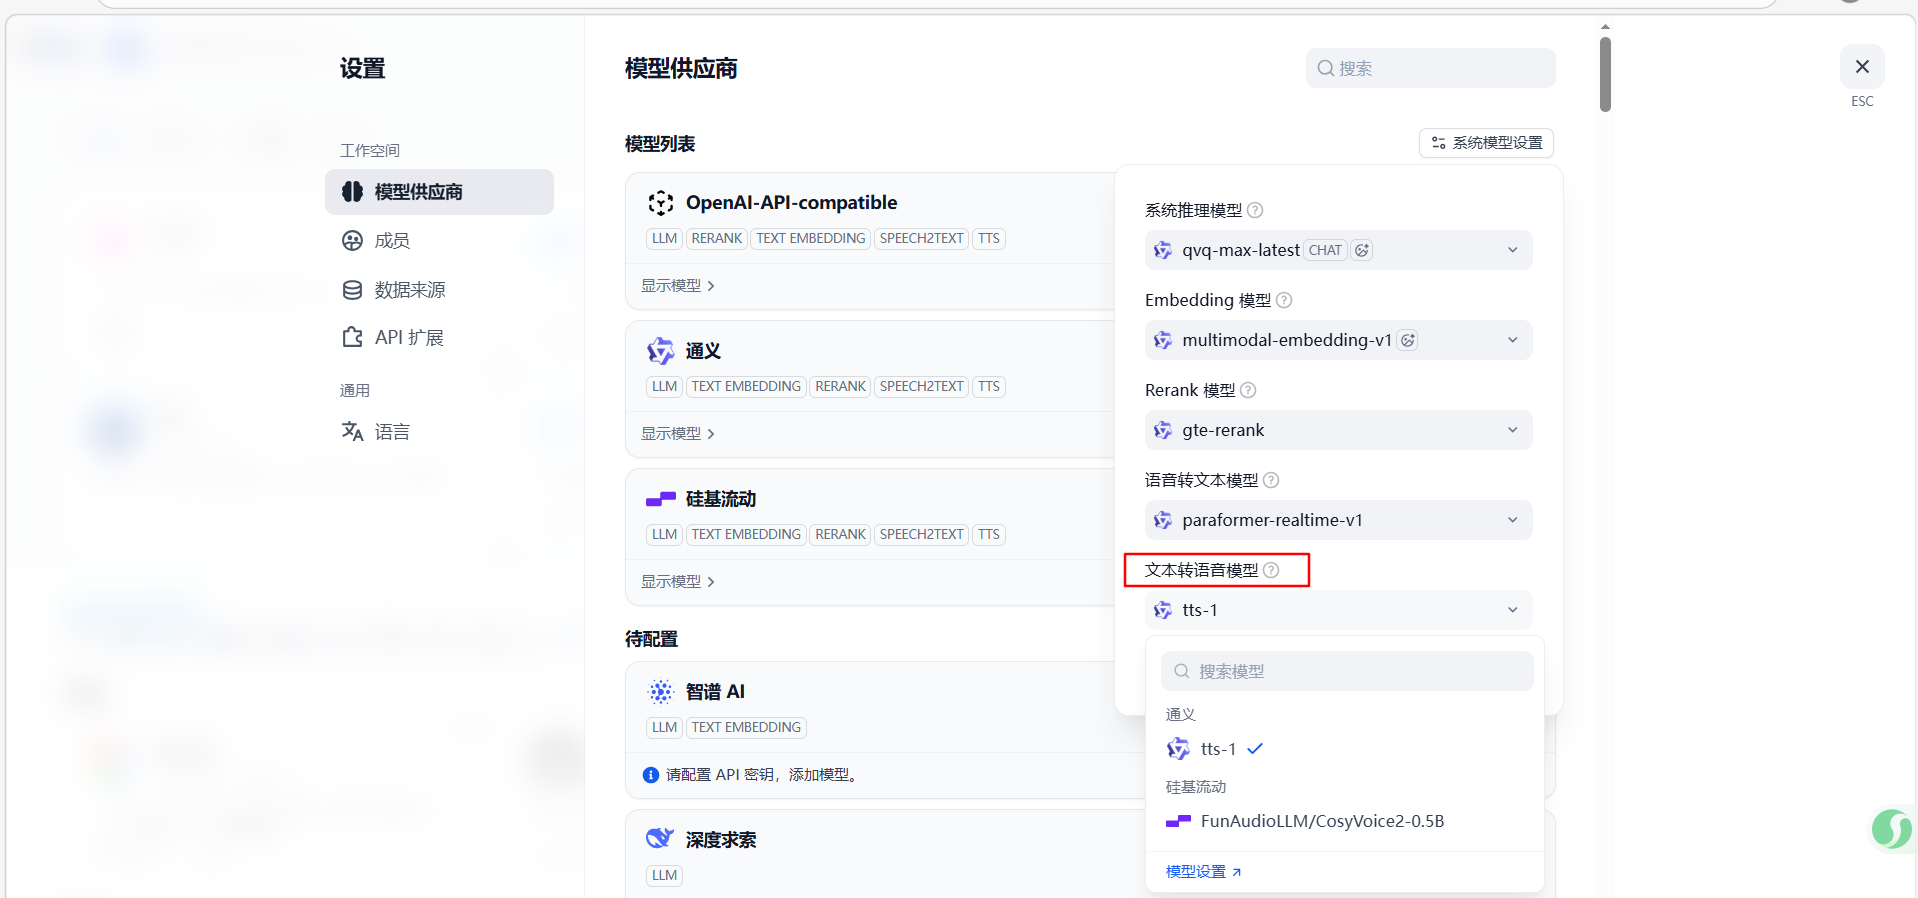Click the 深度求索 provider logo icon
Image resolution: width=1918 pixels, height=898 pixels.
click(x=660, y=839)
